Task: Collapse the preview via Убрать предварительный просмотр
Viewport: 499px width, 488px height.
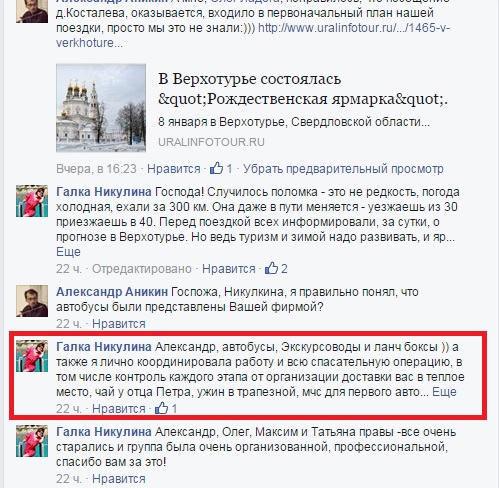Action: coord(343,169)
